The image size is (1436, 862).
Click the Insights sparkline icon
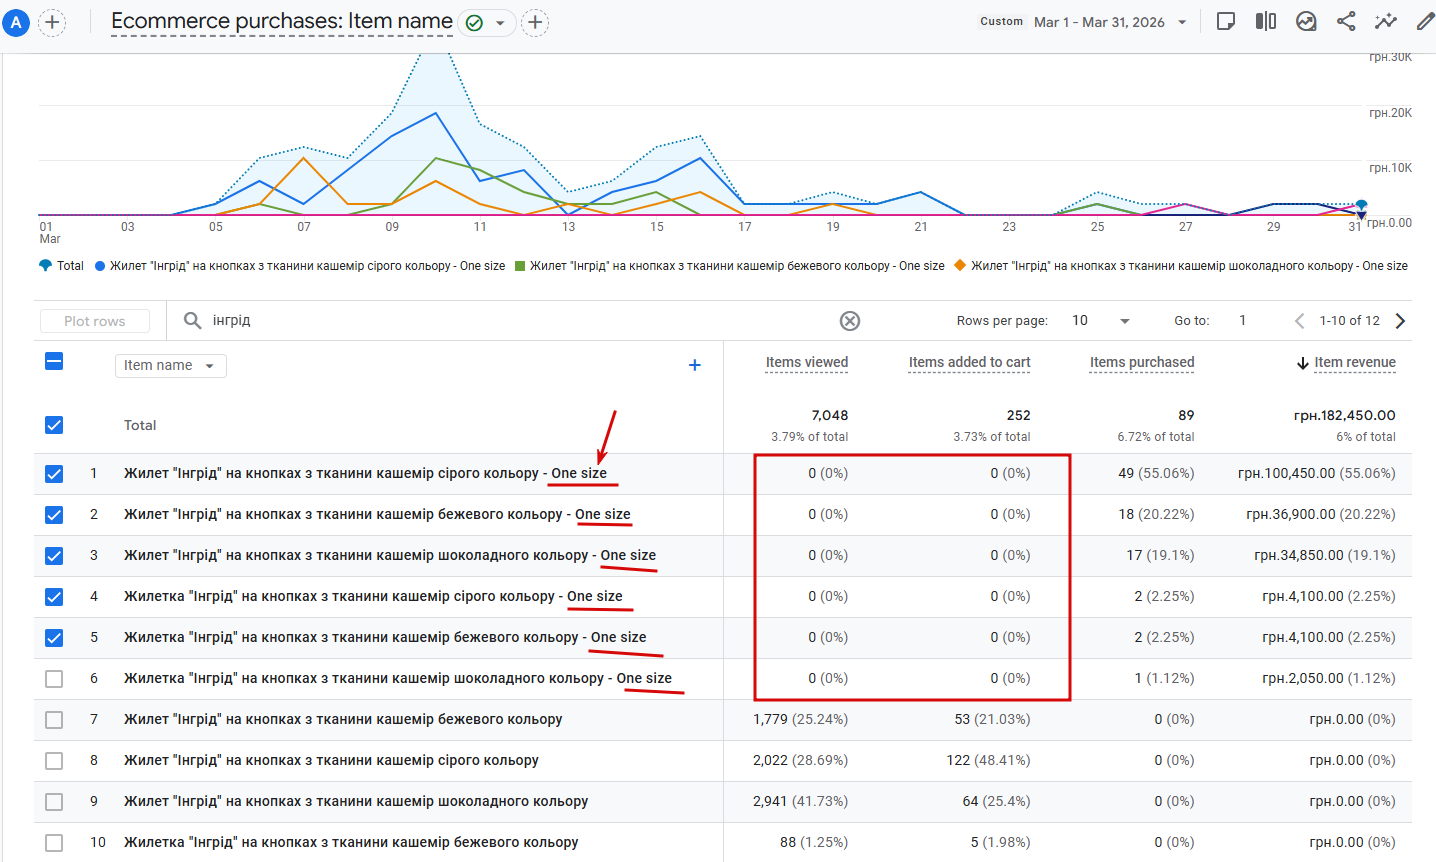pyautogui.click(x=1386, y=21)
